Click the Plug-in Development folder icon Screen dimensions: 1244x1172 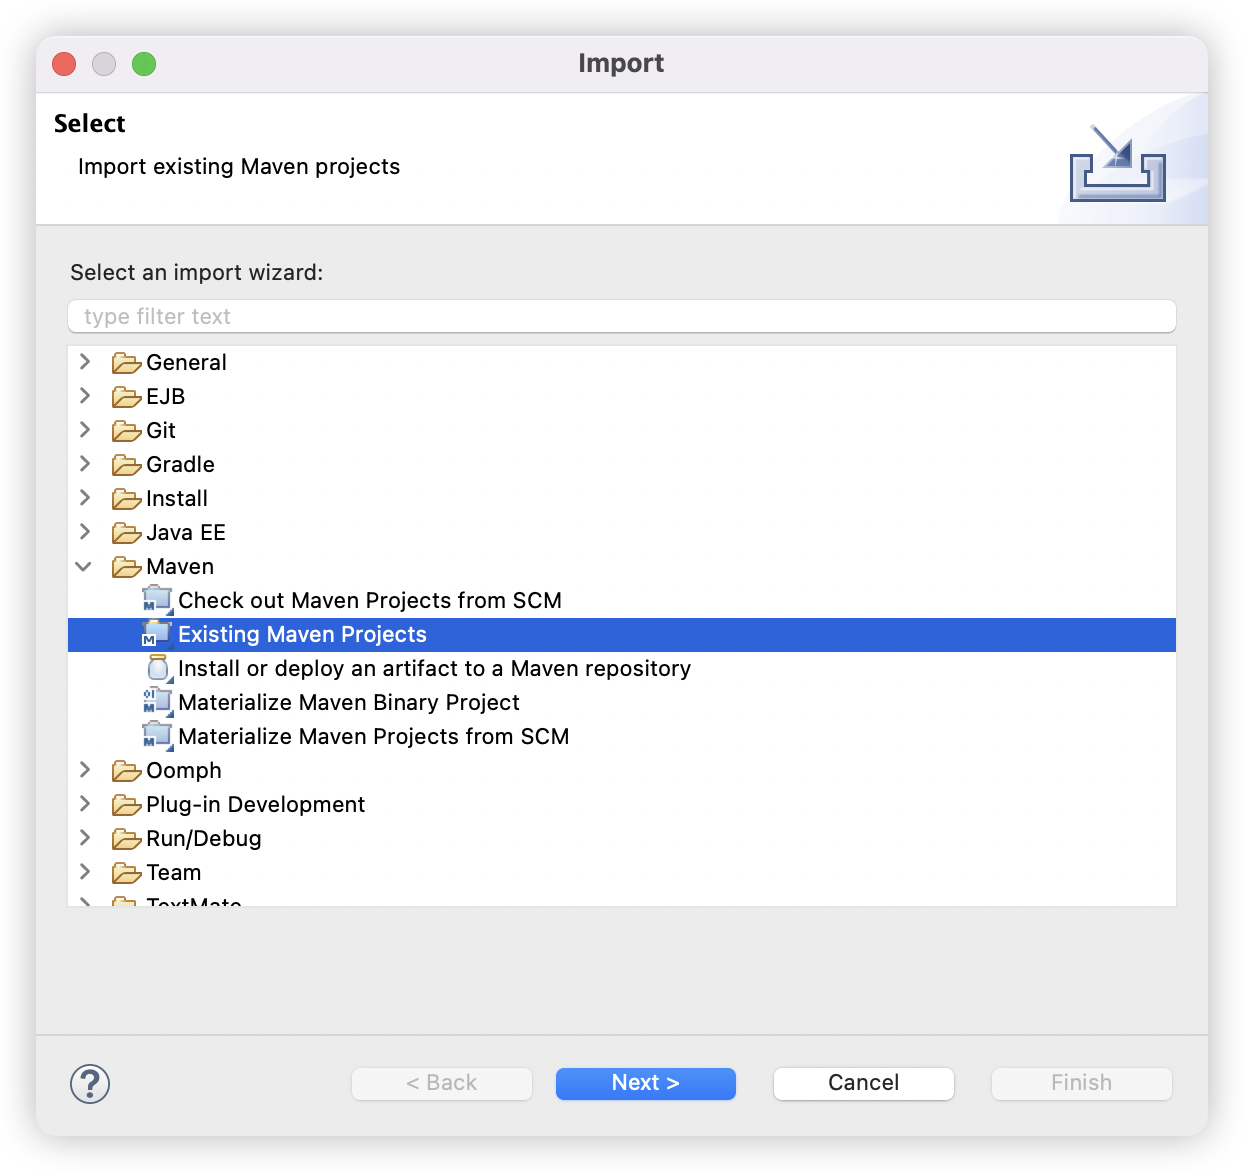[126, 805]
